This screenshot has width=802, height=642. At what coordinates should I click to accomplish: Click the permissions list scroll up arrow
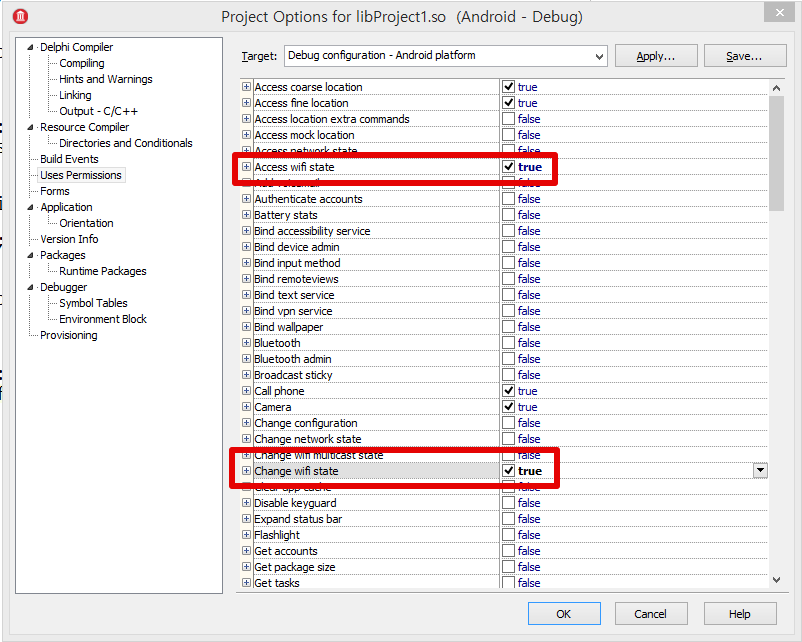(776, 88)
